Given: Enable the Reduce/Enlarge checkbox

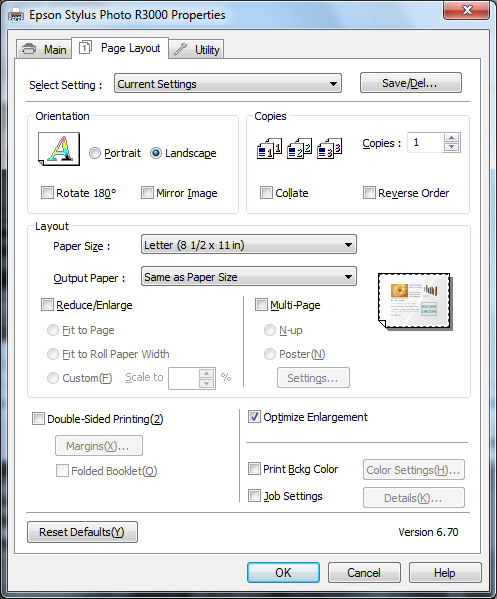Looking at the screenshot, I should coord(47,305).
